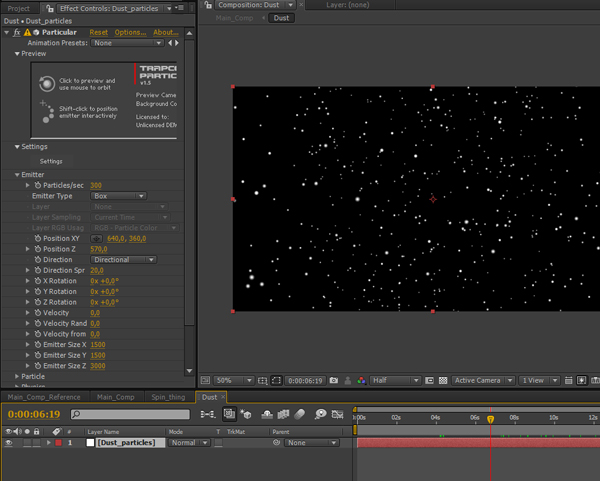600x481 pixels.
Task: Expand the Particle section
Action: point(17,377)
